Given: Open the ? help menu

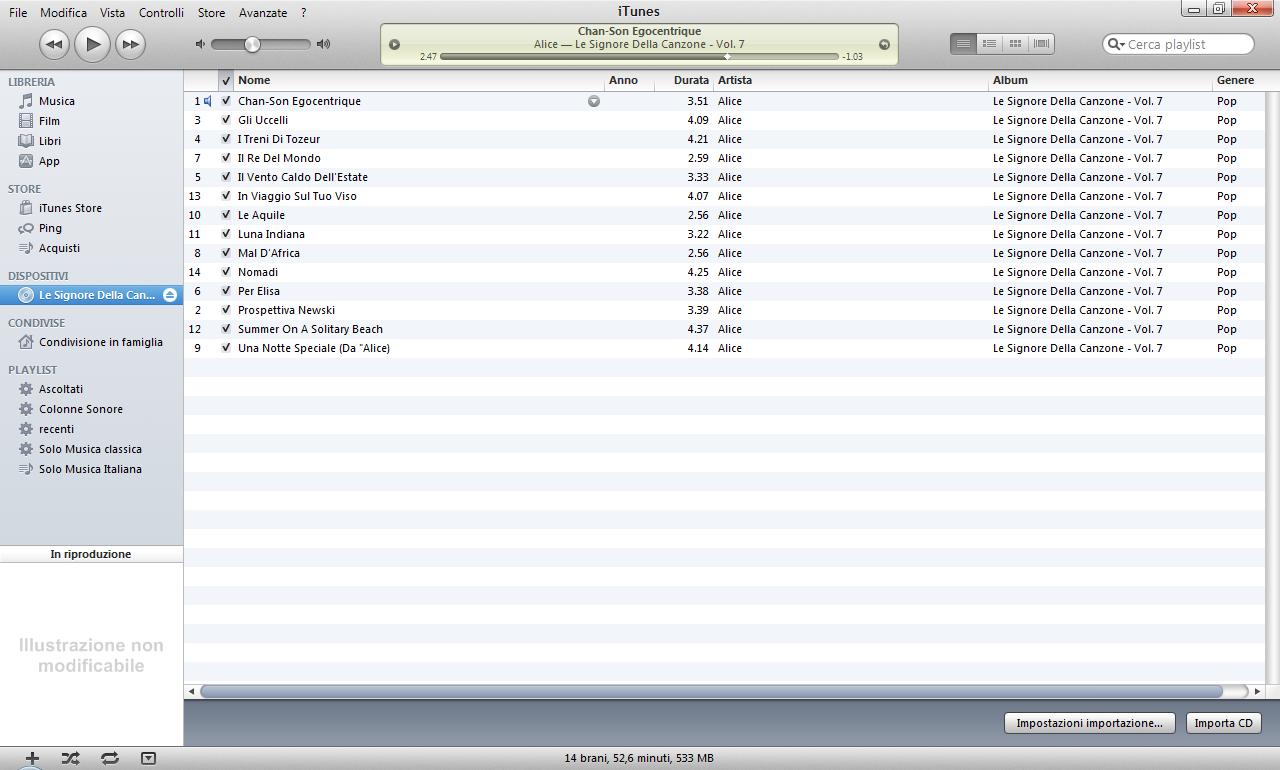Looking at the screenshot, I should point(303,13).
